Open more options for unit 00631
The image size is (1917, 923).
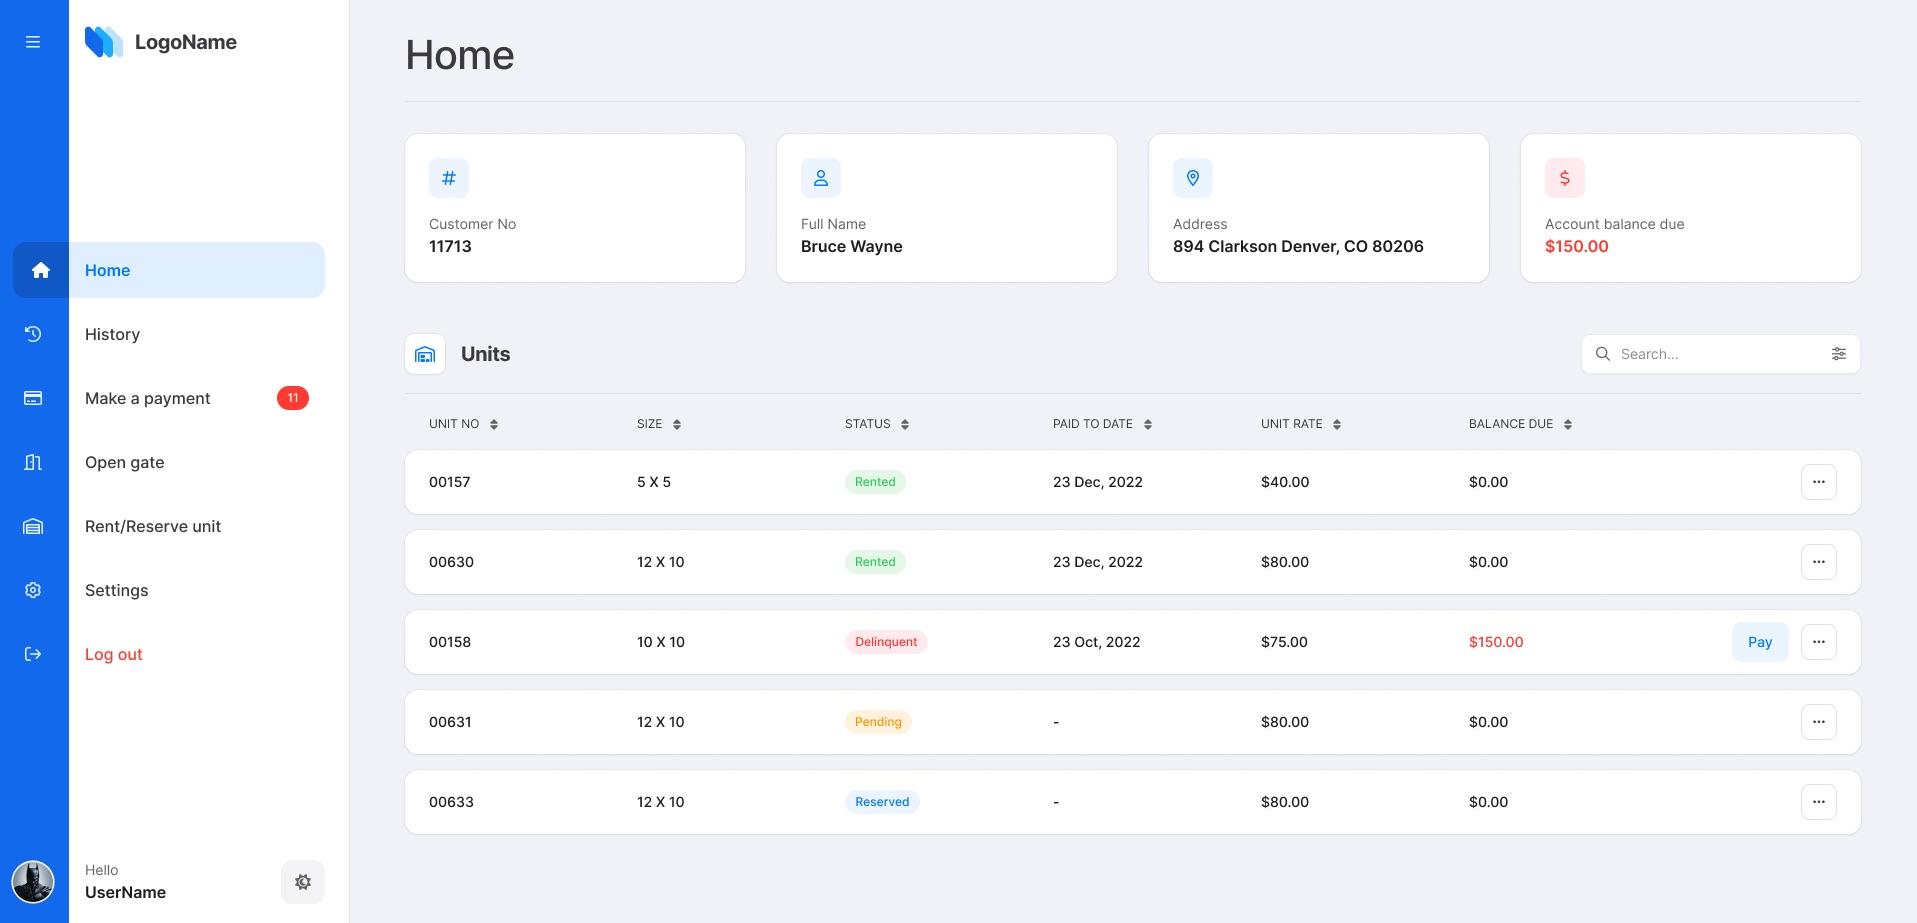[x=1819, y=722]
